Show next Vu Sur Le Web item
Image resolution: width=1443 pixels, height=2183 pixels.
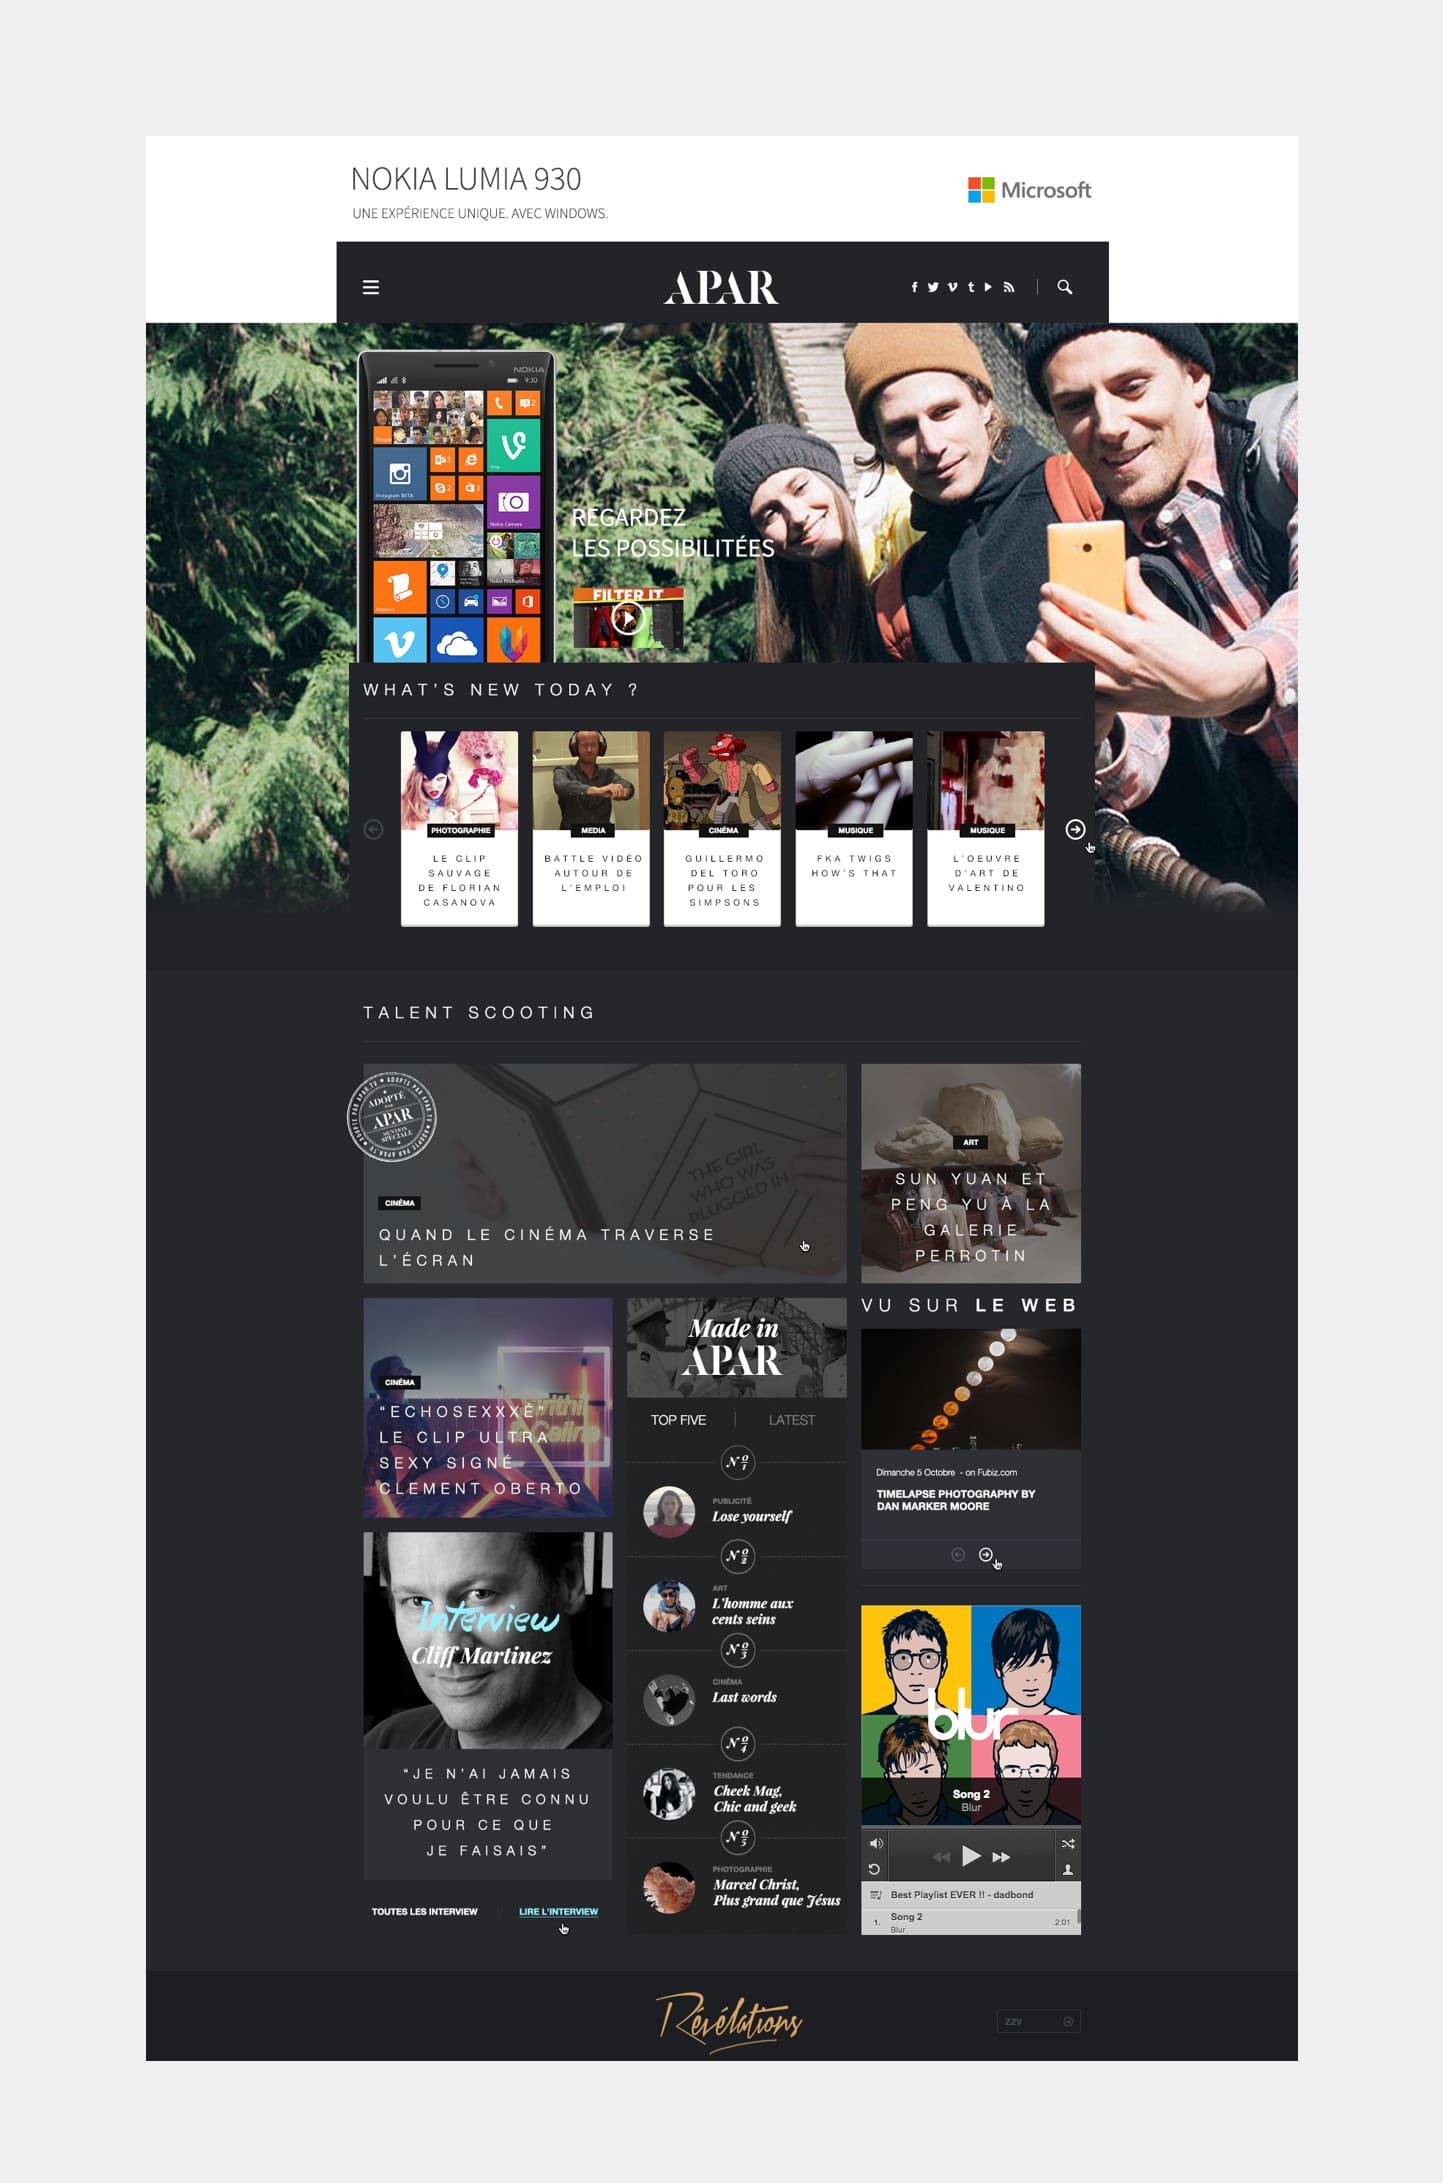985,1554
